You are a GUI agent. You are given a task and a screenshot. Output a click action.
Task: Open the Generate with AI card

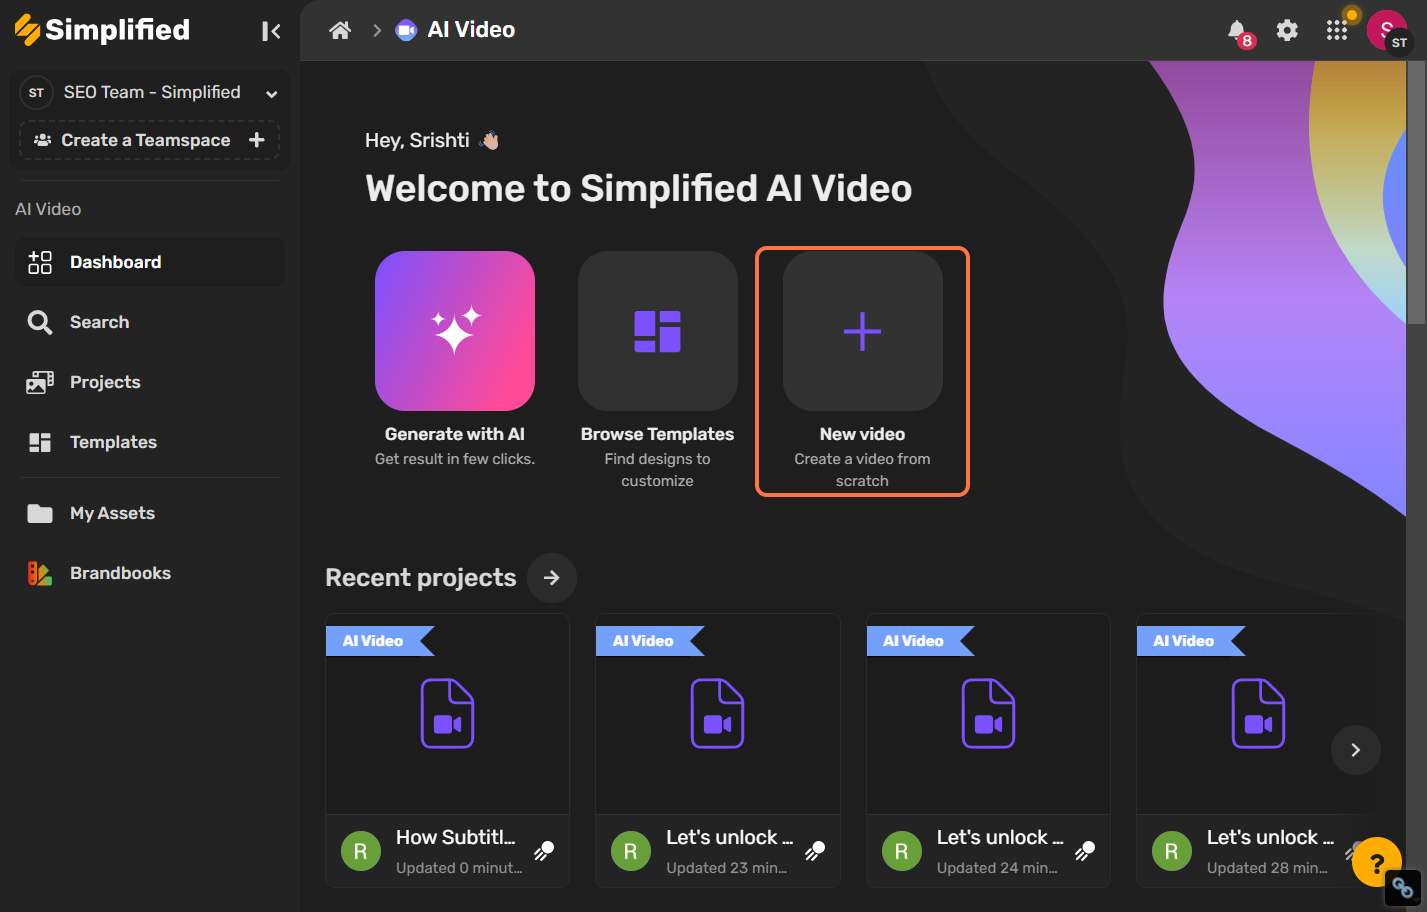455,331
